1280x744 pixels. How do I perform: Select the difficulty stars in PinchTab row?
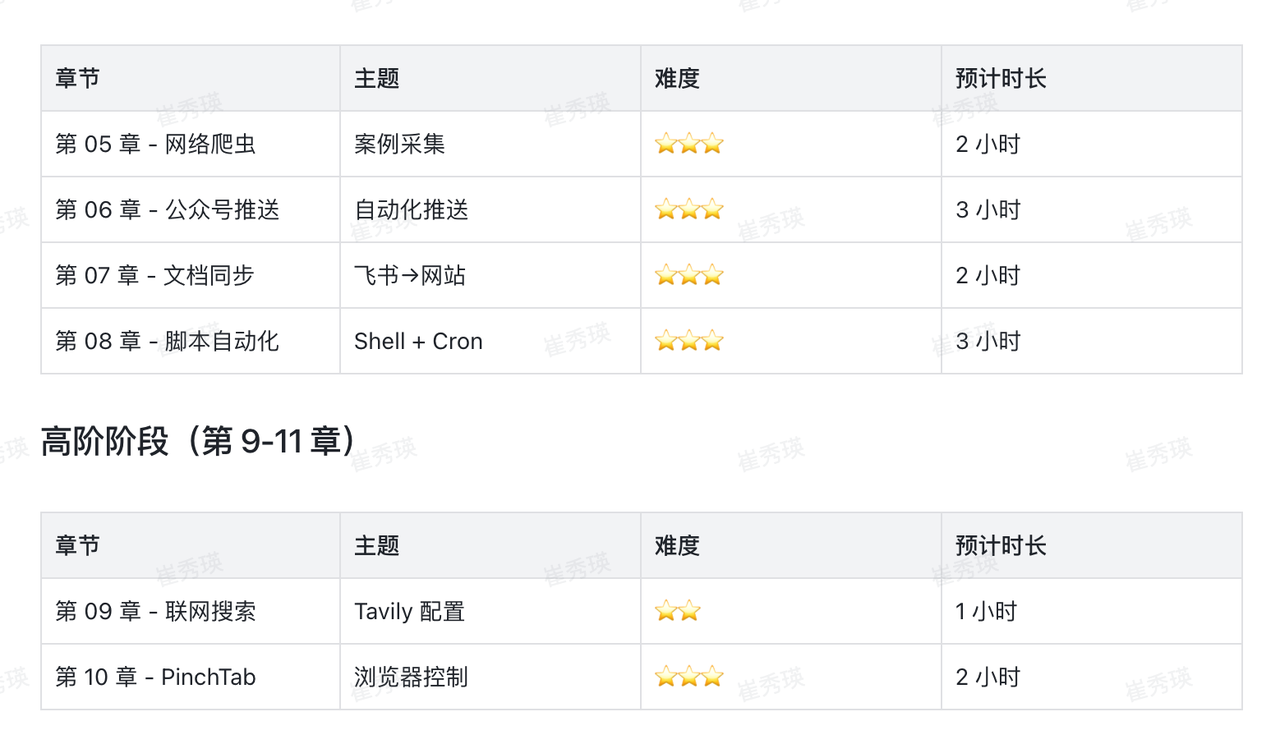click(689, 677)
